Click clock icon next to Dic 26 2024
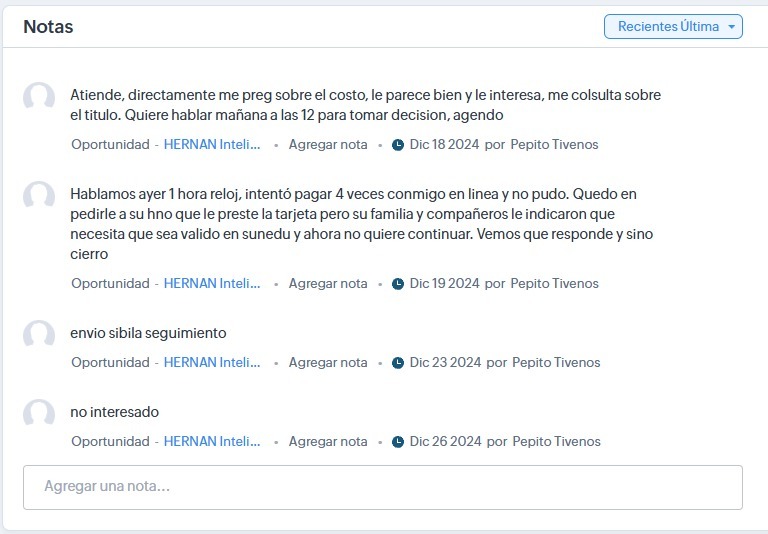This screenshot has width=768, height=534. click(398, 442)
